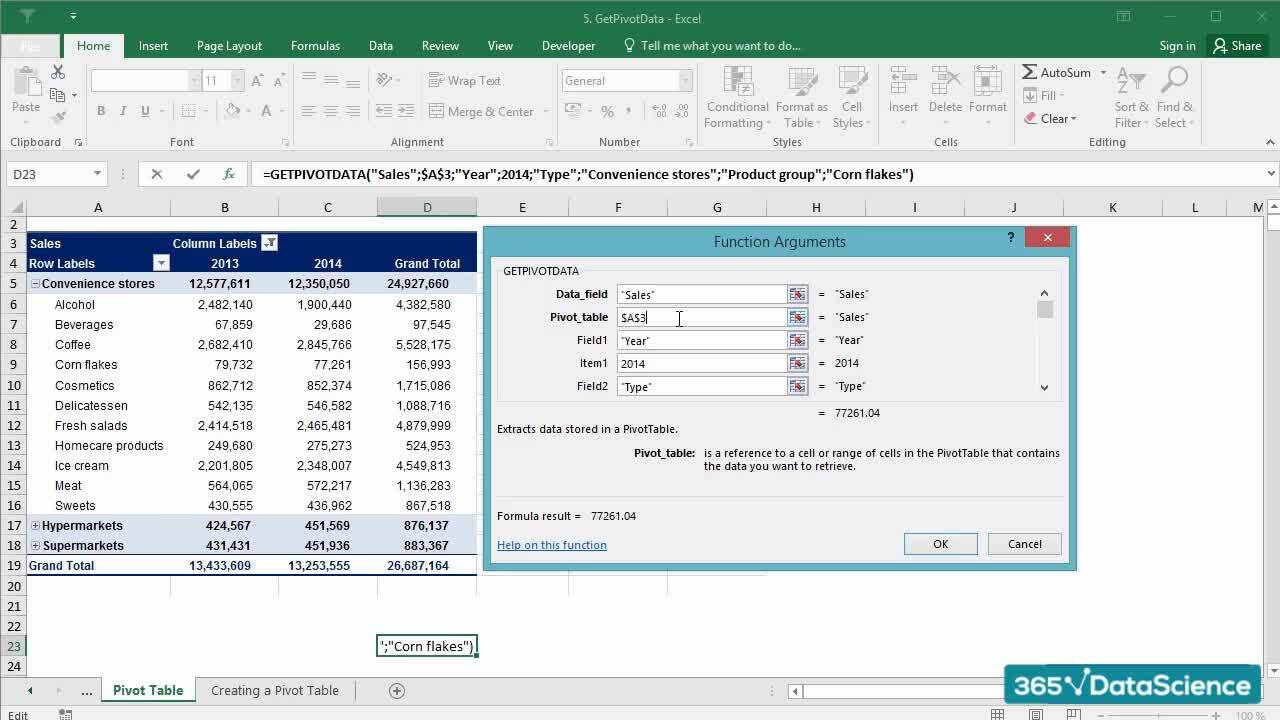
Task: Click the Copy icon in Clipboard group
Action: 58,95
